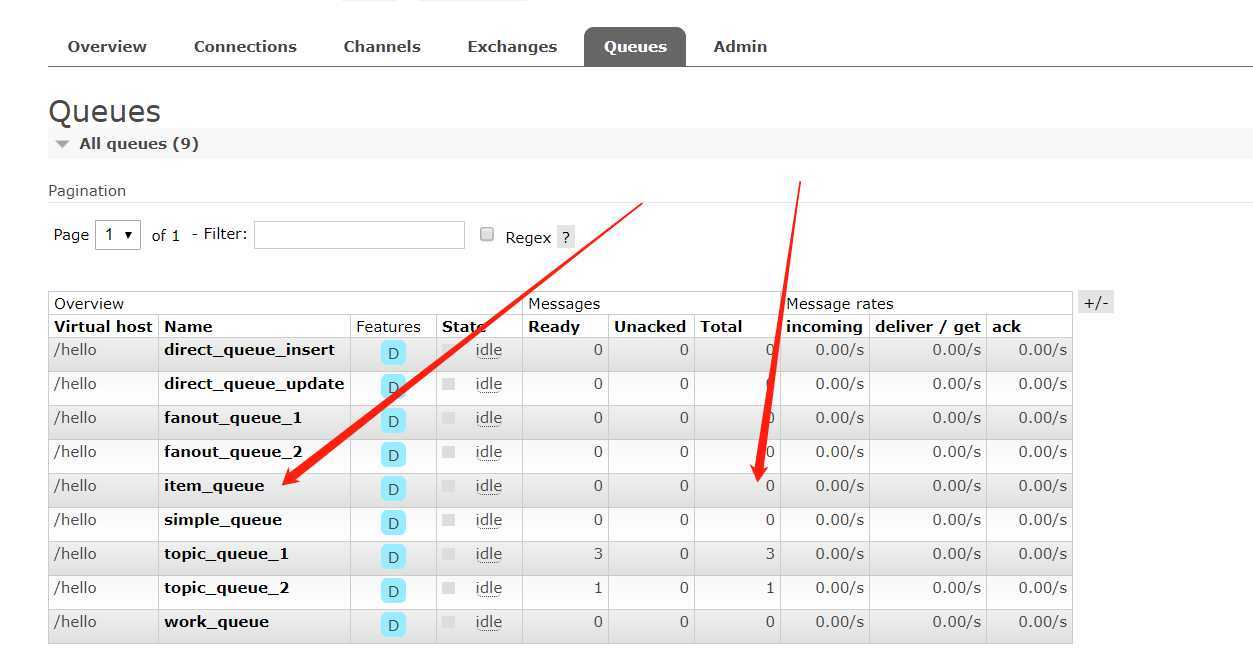Click the state indicator square for fanout_queue_1
Image resolution: width=1253 pixels, height=665 pixels.
[448, 418]
